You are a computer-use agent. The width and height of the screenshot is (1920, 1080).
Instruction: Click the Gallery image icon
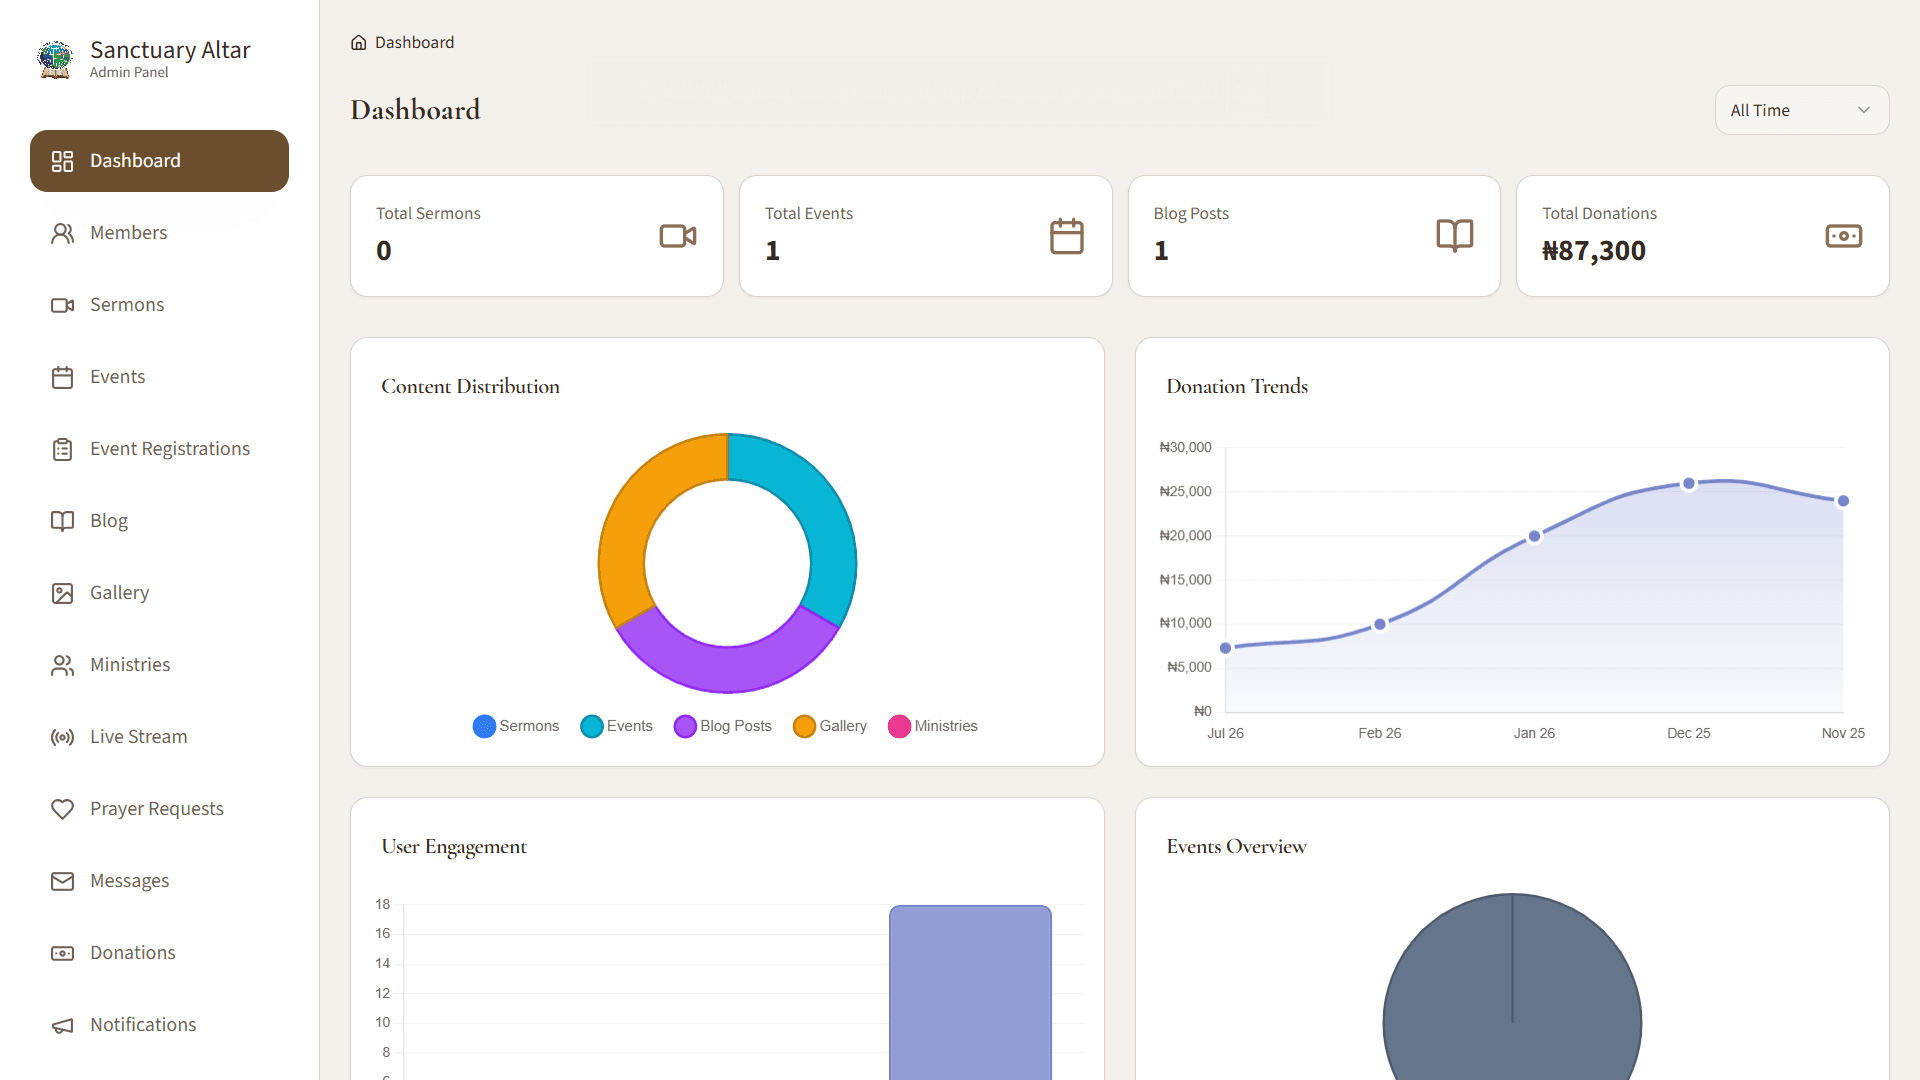pos(62,593)
